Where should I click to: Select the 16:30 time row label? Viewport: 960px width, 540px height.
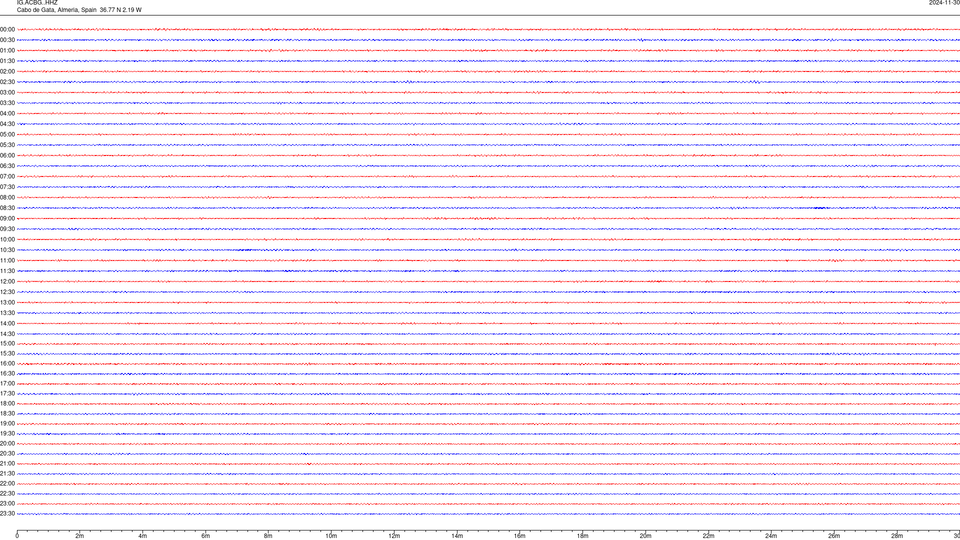click(x=7, y=373)
